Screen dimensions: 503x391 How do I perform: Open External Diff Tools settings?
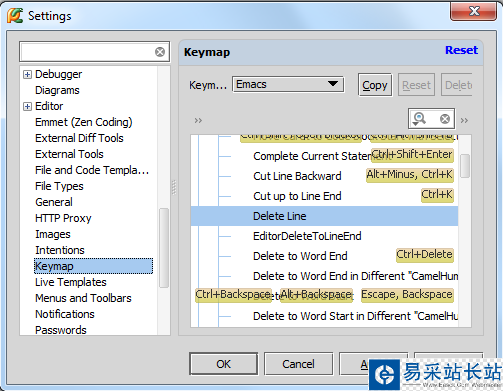pos(79,138)
